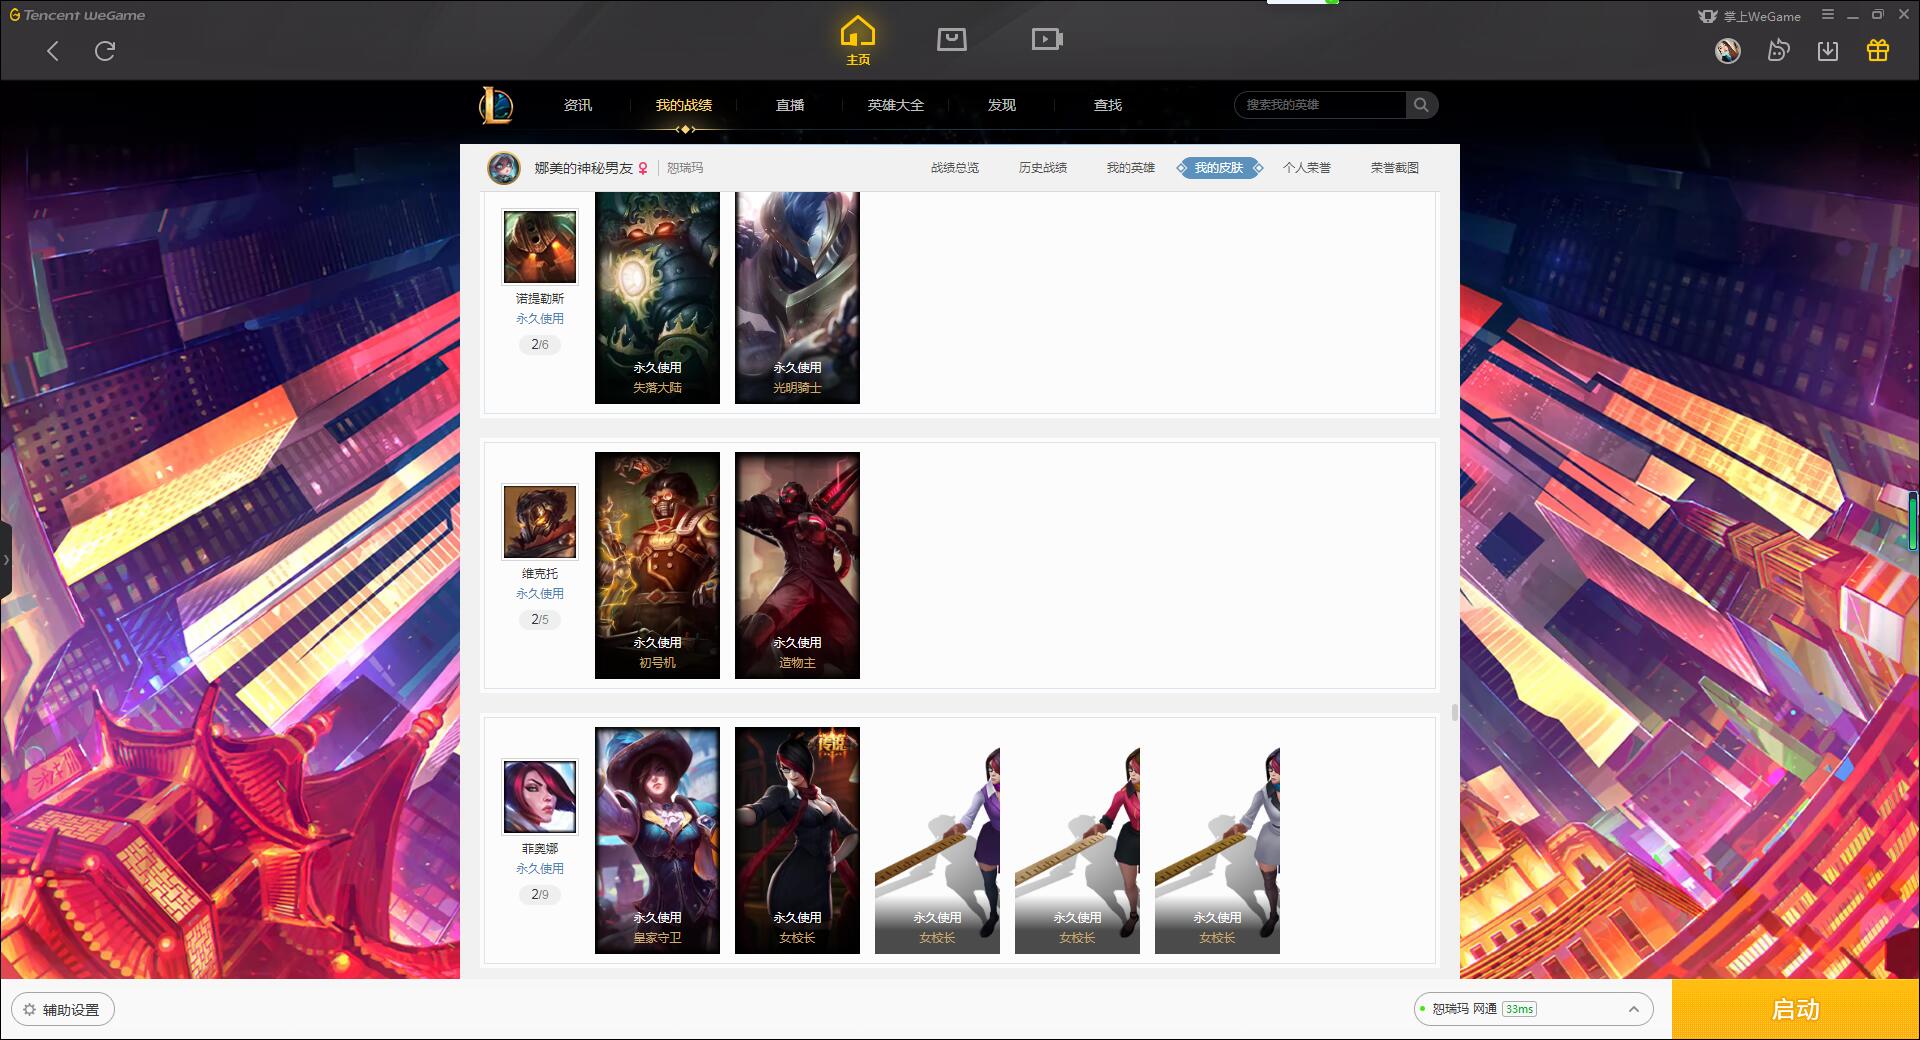1920x1040 pixels.
Task: Click the search magnifier button
Action: [x=1421, y=105]
